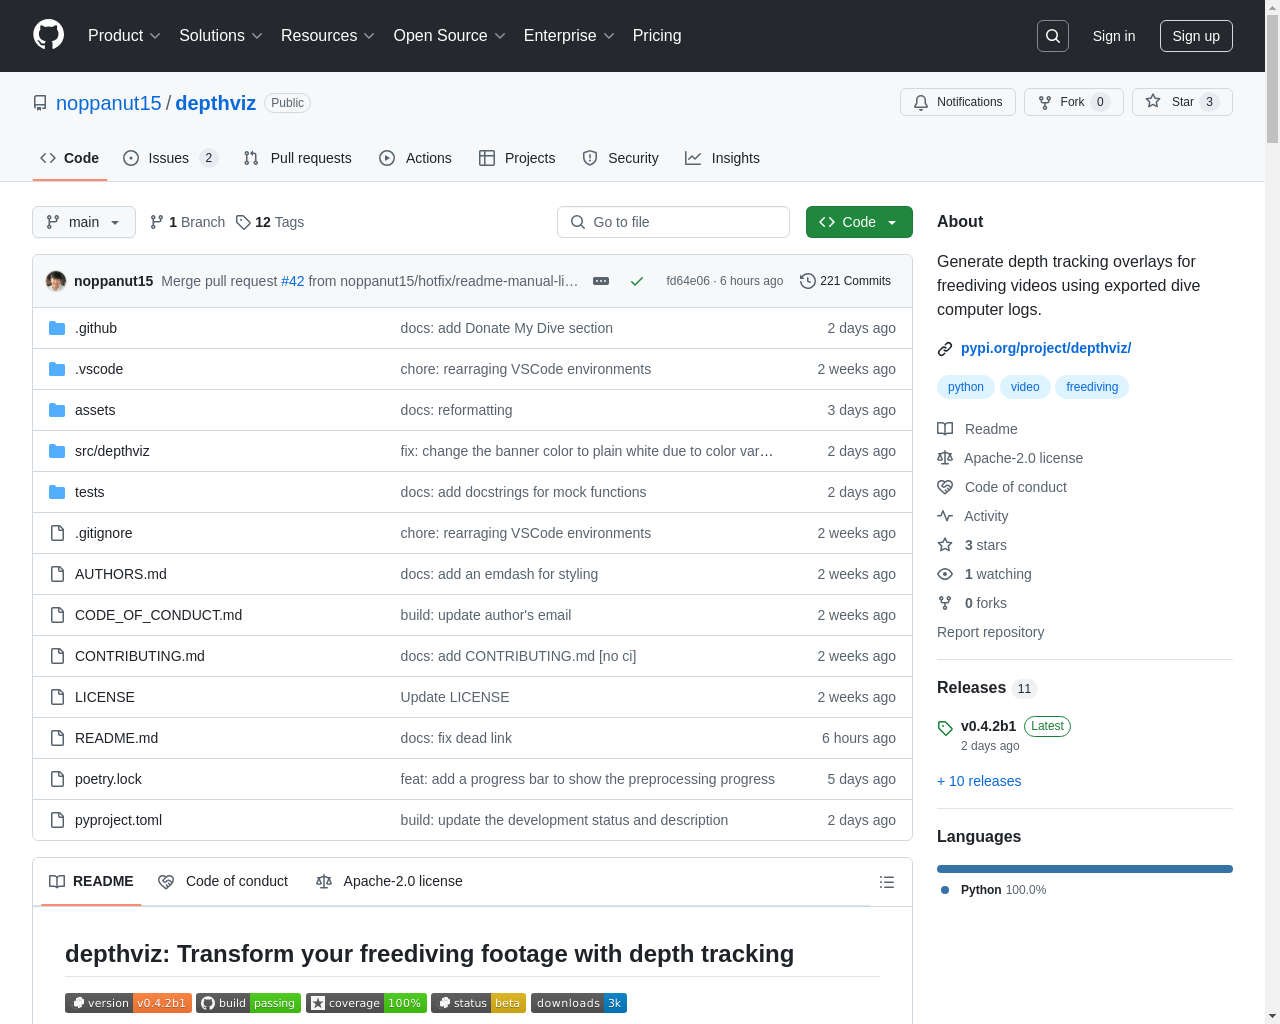Click the assets folder icon
1280x1024 pixels.
coord(57,410)
